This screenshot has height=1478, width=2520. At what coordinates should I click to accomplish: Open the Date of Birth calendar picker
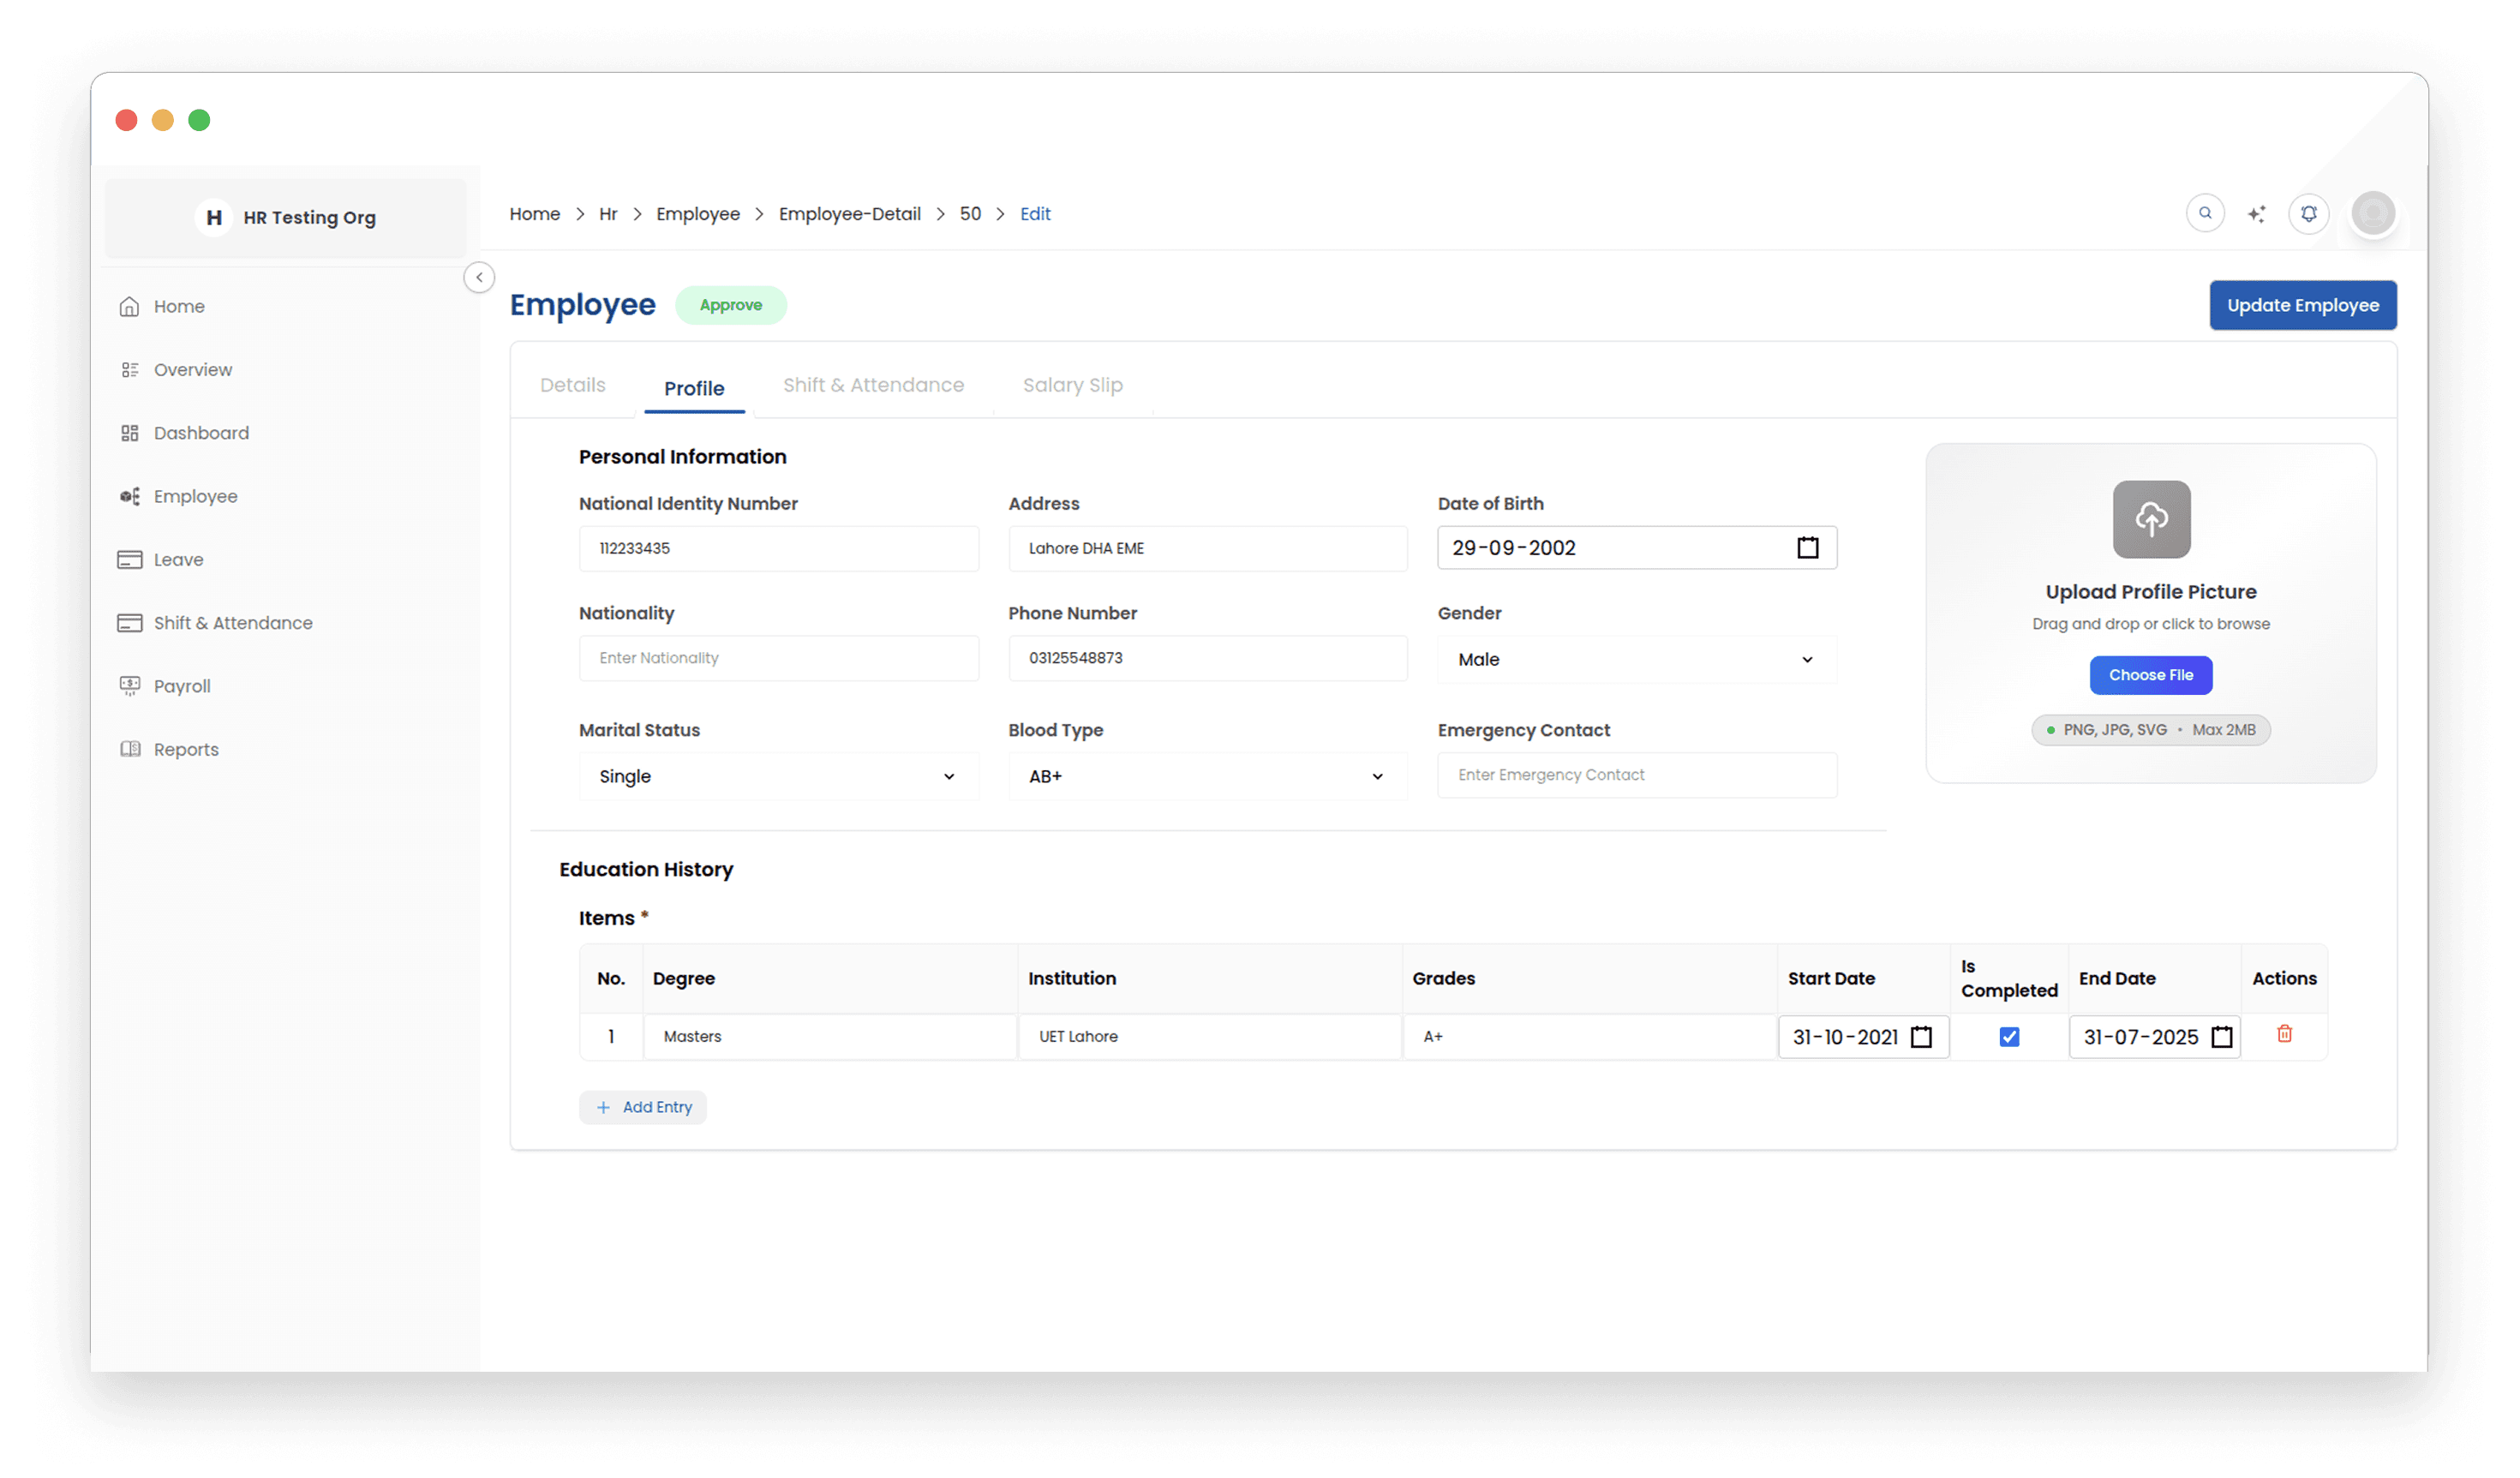coord(1807,547)
